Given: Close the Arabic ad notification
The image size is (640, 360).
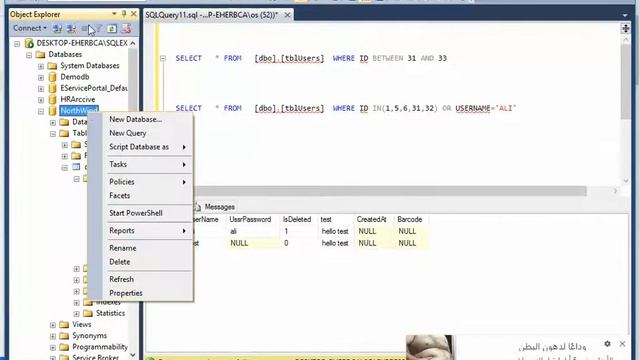Looking at the screenshot, I should click(x=622, y=344).
